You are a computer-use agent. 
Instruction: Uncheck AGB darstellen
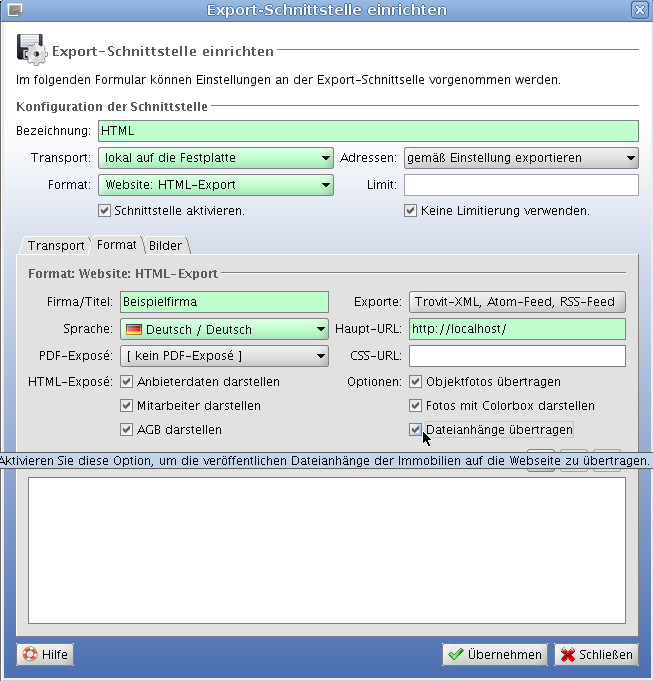coord(127,430)
